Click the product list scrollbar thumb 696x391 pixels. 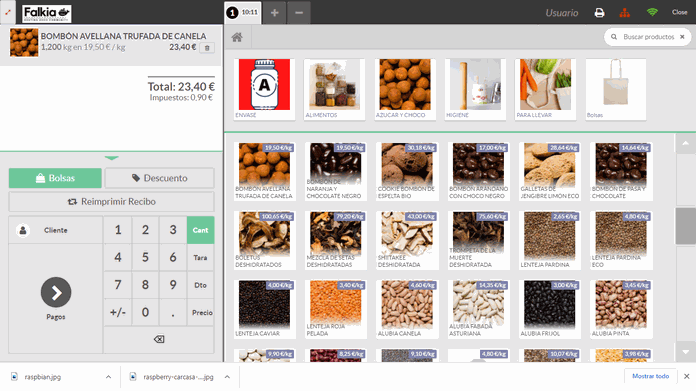pos(685,225)
